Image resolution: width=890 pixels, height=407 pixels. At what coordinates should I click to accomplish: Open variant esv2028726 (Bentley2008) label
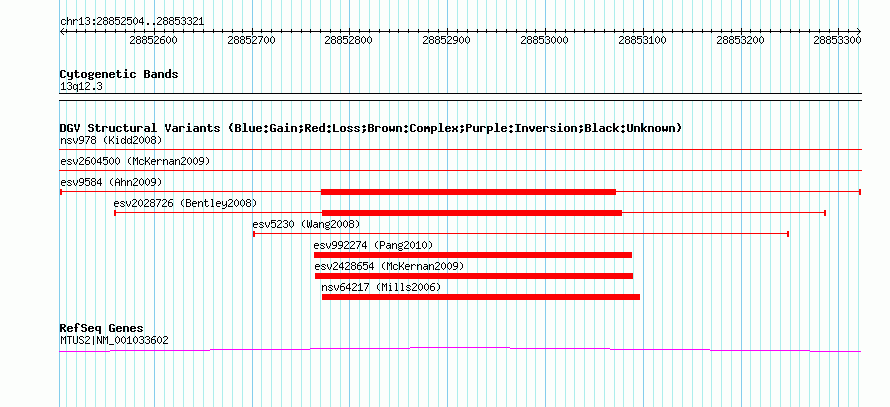click(185, 203)
